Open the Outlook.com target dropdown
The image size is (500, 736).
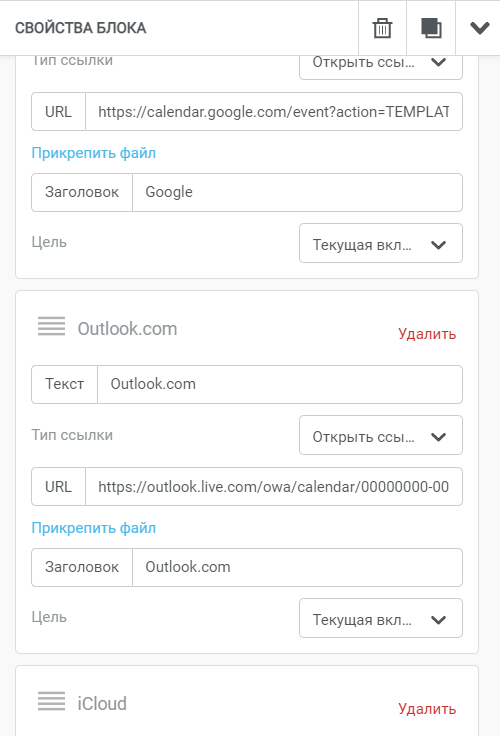381,618
